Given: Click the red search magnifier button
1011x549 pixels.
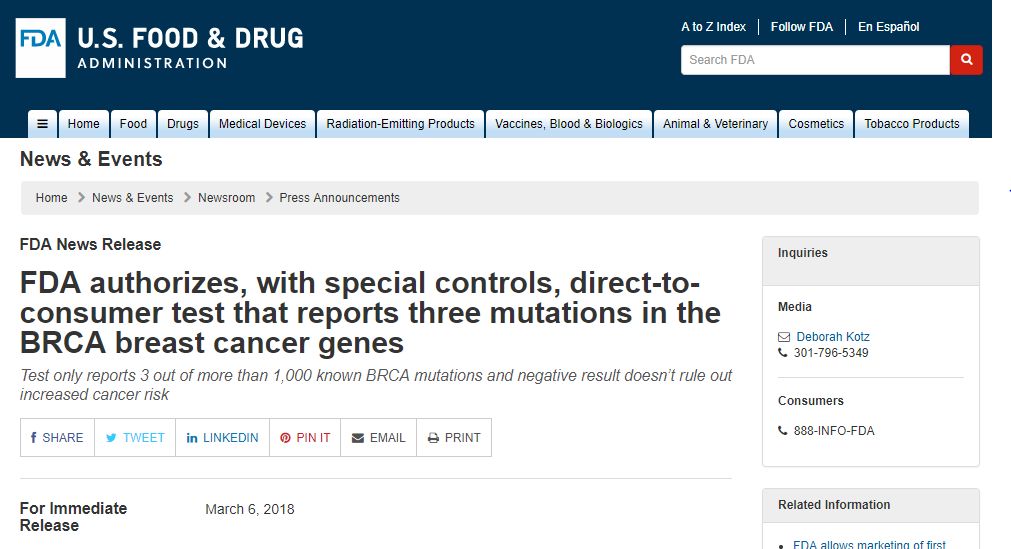Looking at the screenshot, I should pyautogui.click(x=966, y=60).
